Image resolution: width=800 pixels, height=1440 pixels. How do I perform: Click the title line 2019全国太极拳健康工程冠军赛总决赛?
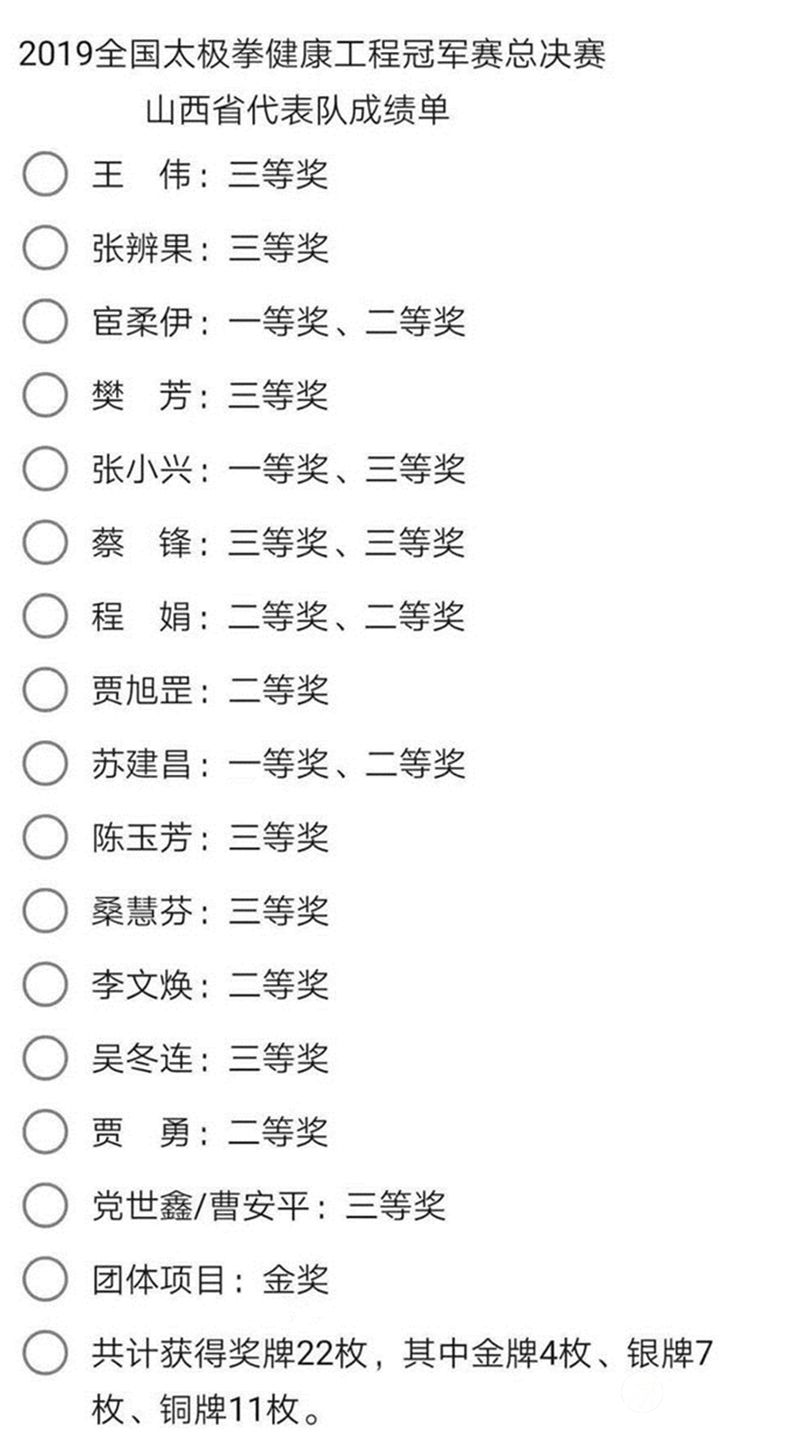(x=312, y=53)
